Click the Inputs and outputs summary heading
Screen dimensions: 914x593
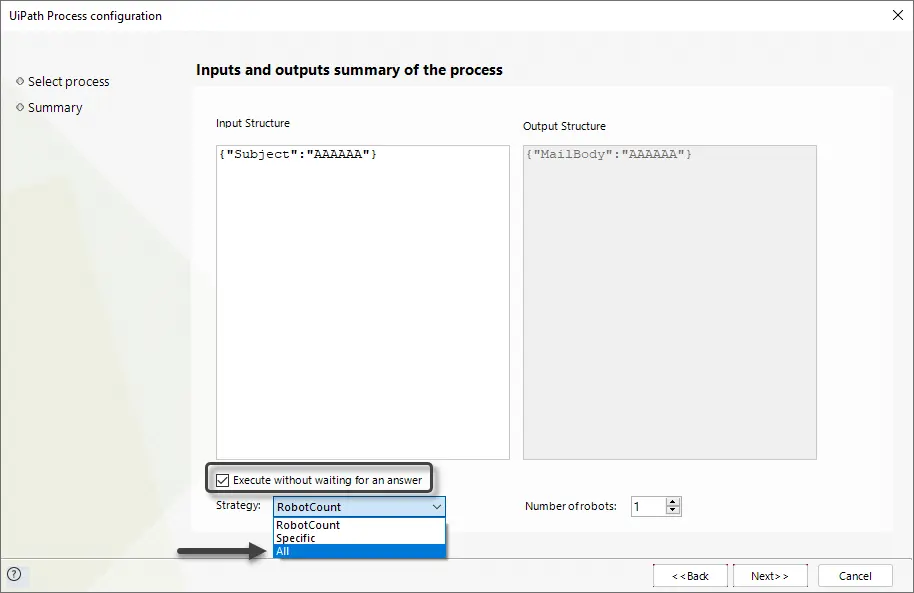pyautogui.click(x=349, y=70)
